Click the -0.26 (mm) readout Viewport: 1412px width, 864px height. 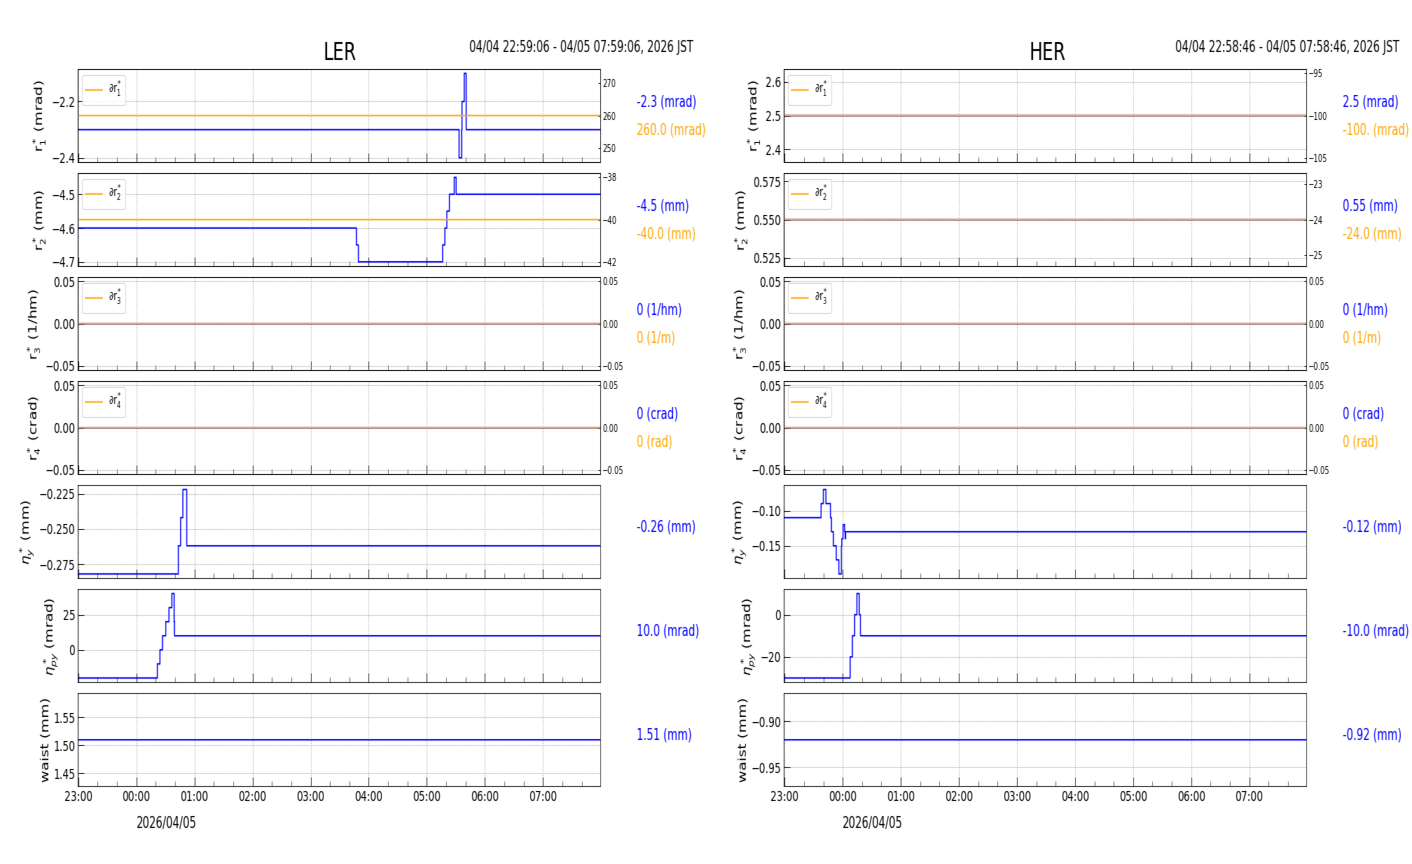click(666, 527)
